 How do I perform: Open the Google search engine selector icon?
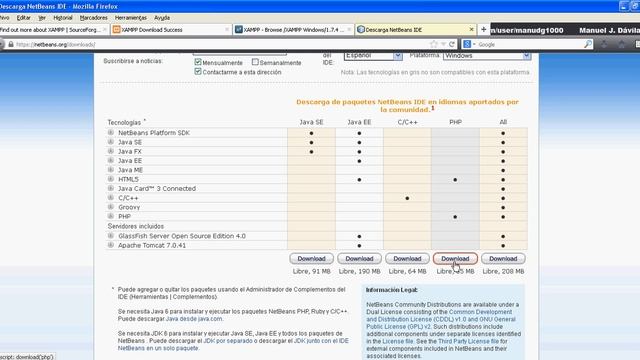tap(468, 44)
